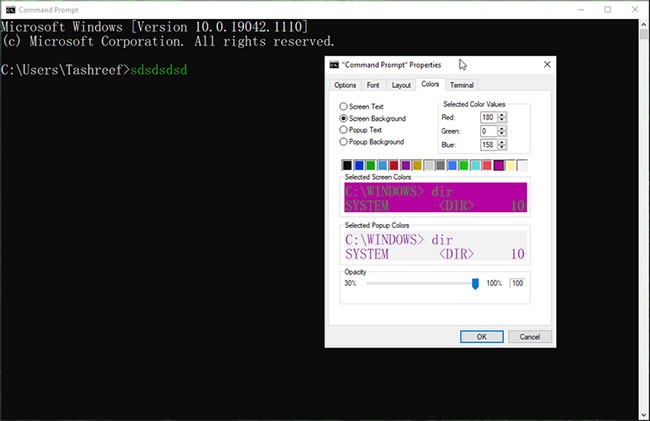Select the Screen Text radio button
650x421 pixels.
(345, 106)
